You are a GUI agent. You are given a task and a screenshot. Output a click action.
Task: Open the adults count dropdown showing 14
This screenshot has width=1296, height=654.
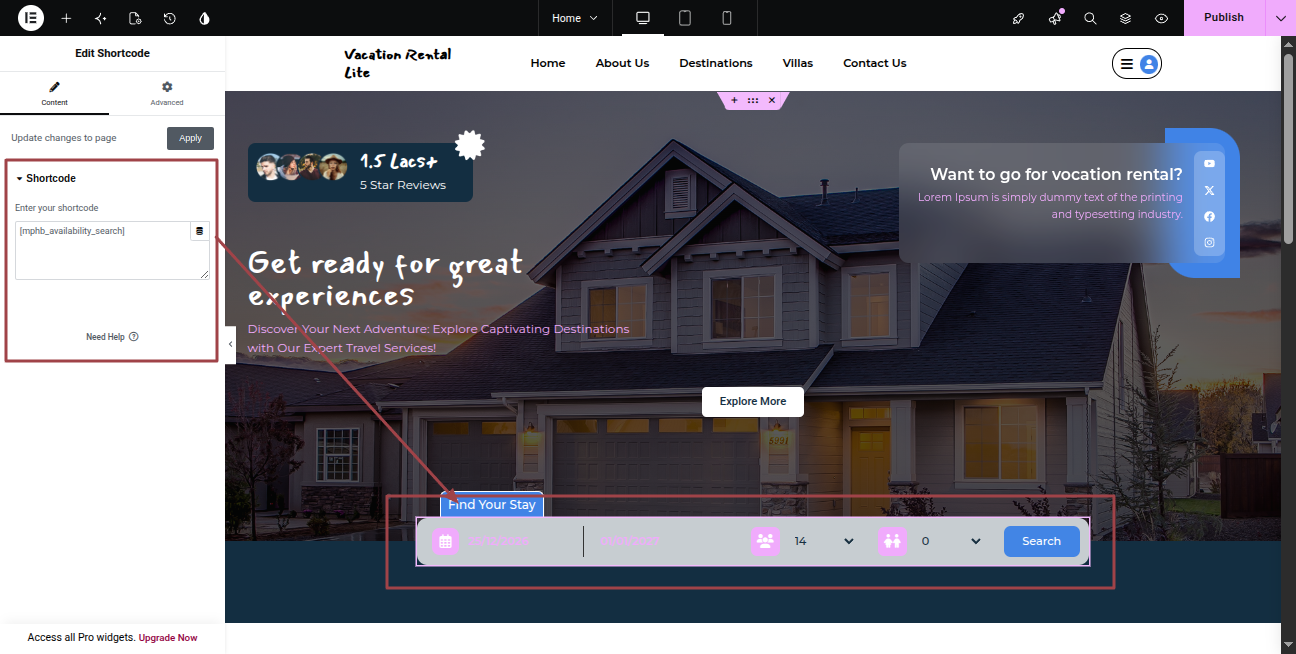pos(824,541)
